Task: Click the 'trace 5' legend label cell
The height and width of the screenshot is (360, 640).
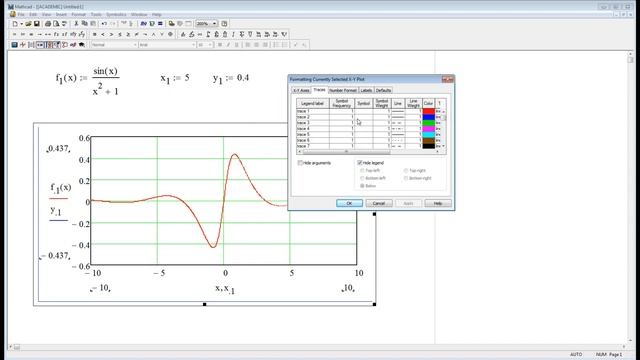Action: pyautogui.click(x=313, y=134)
